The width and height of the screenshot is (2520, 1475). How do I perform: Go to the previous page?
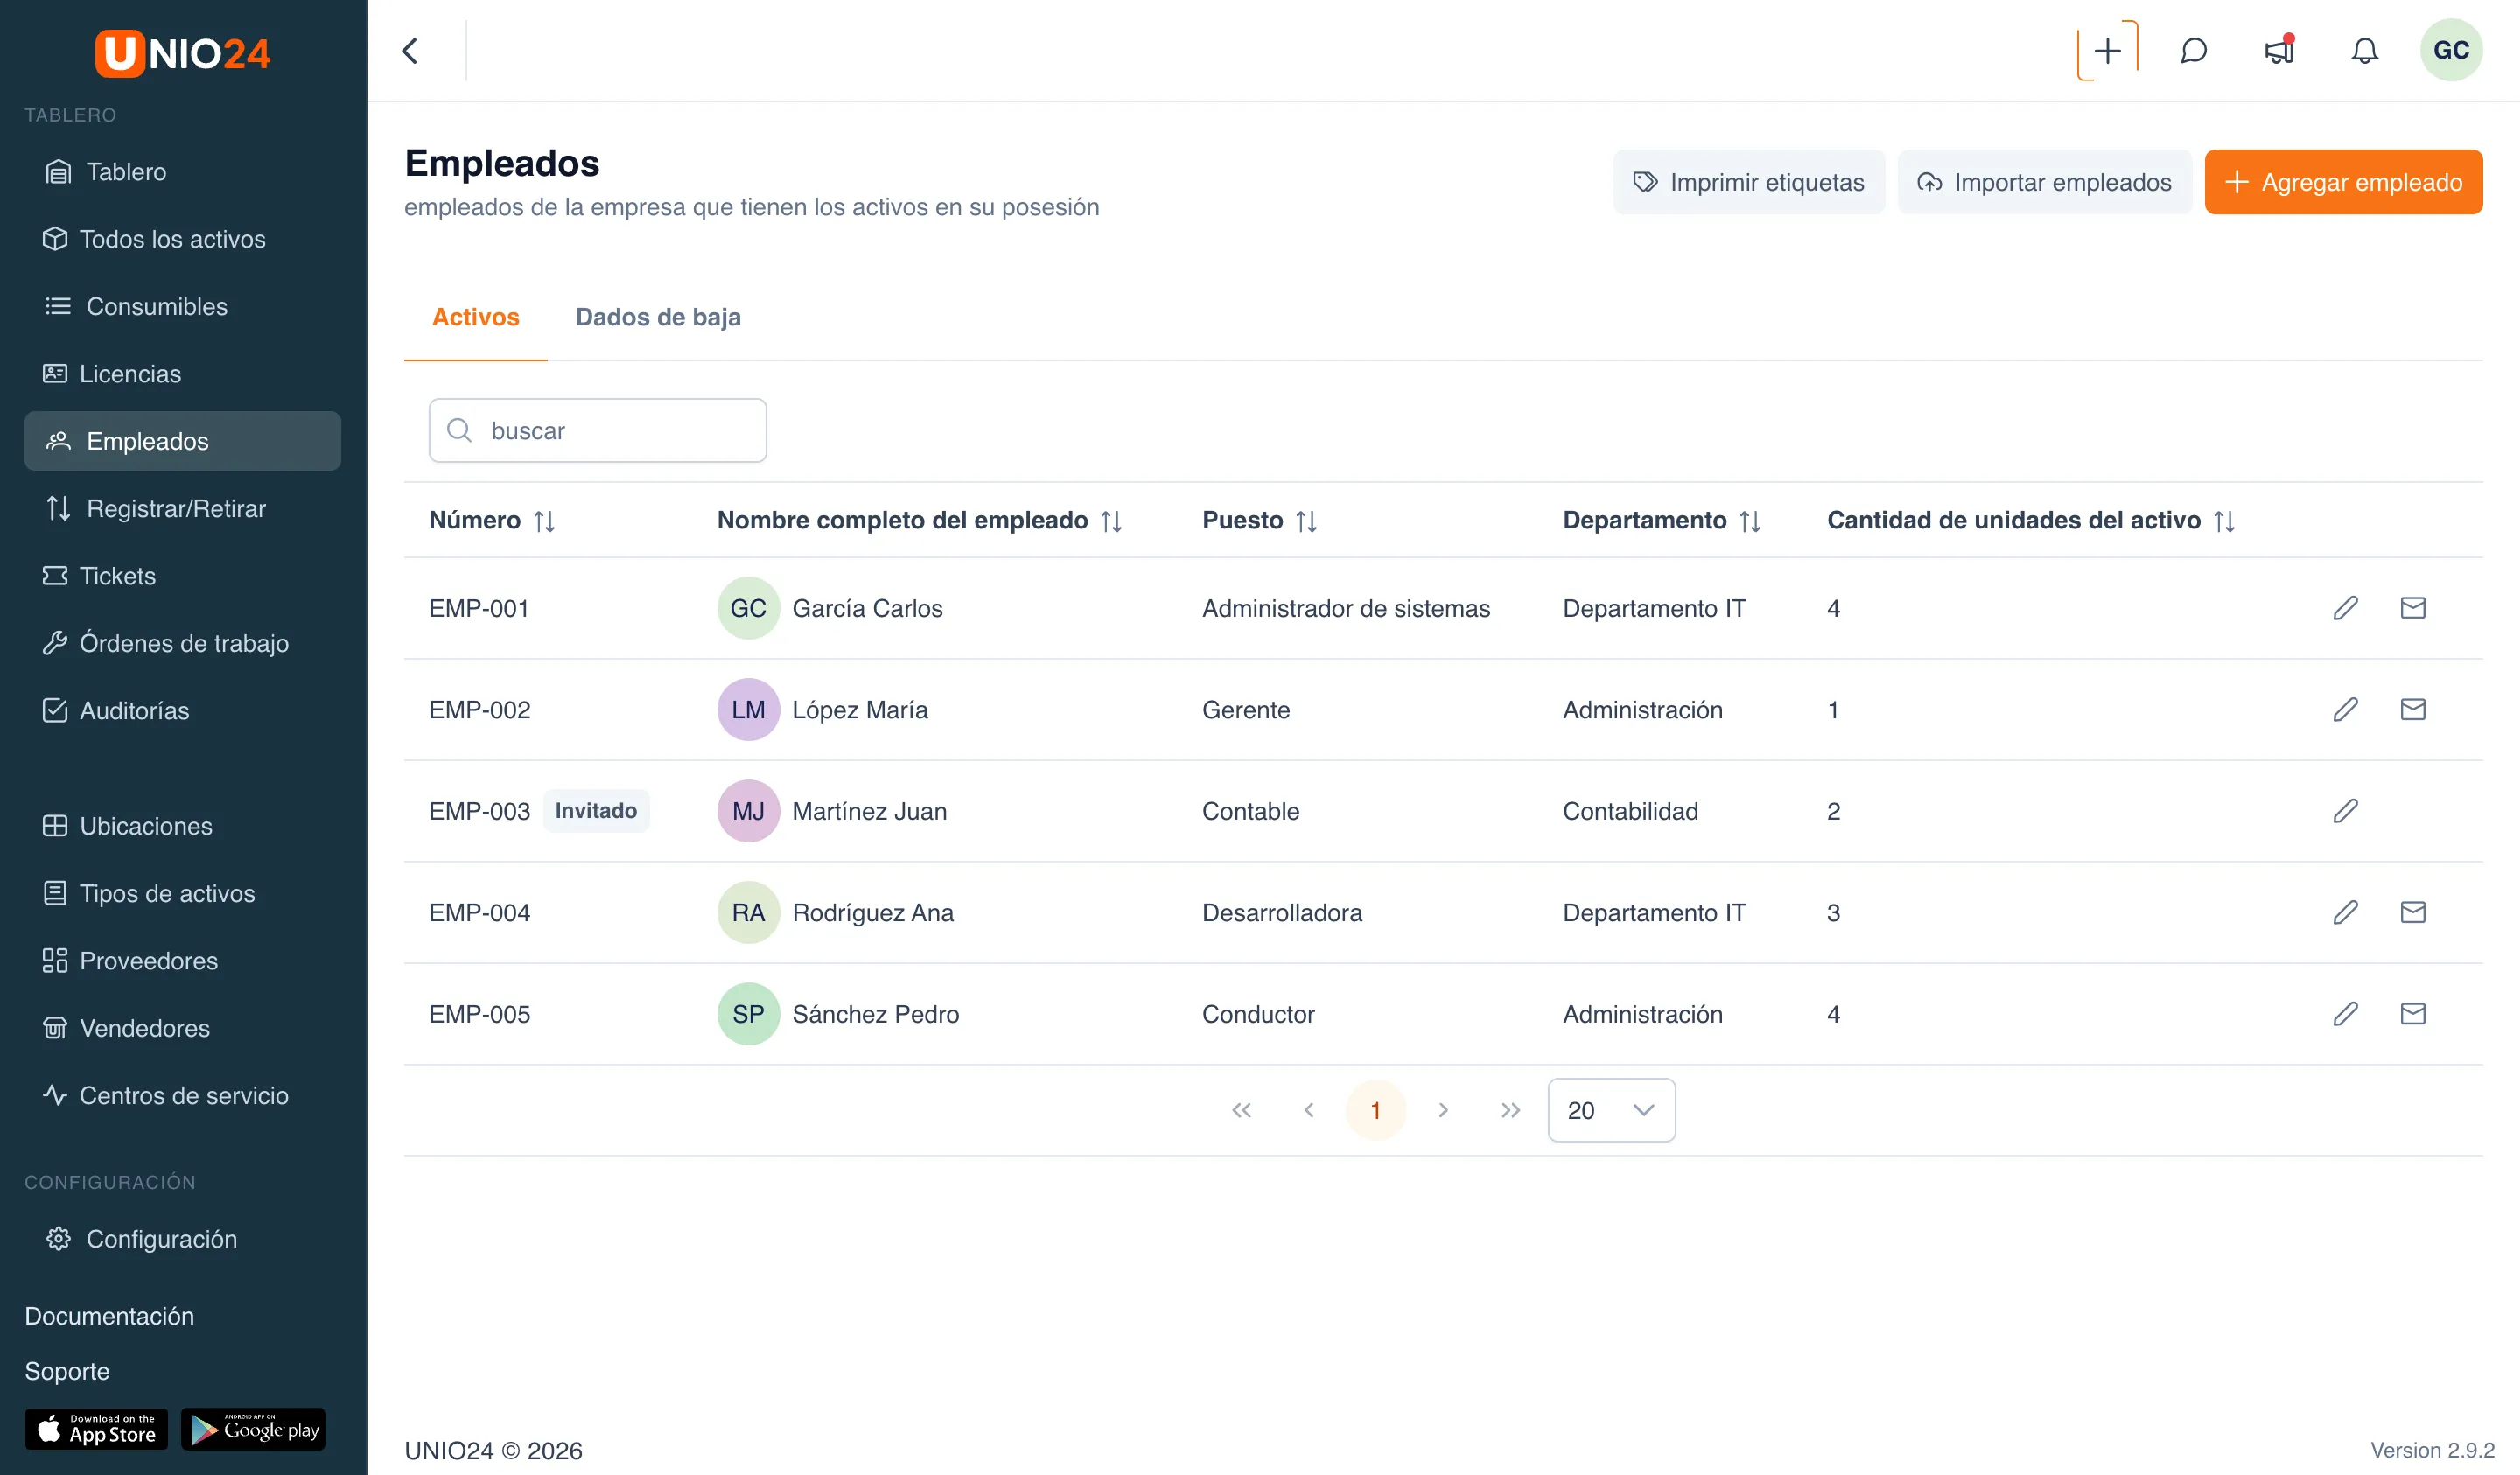coord(1308,1110)
